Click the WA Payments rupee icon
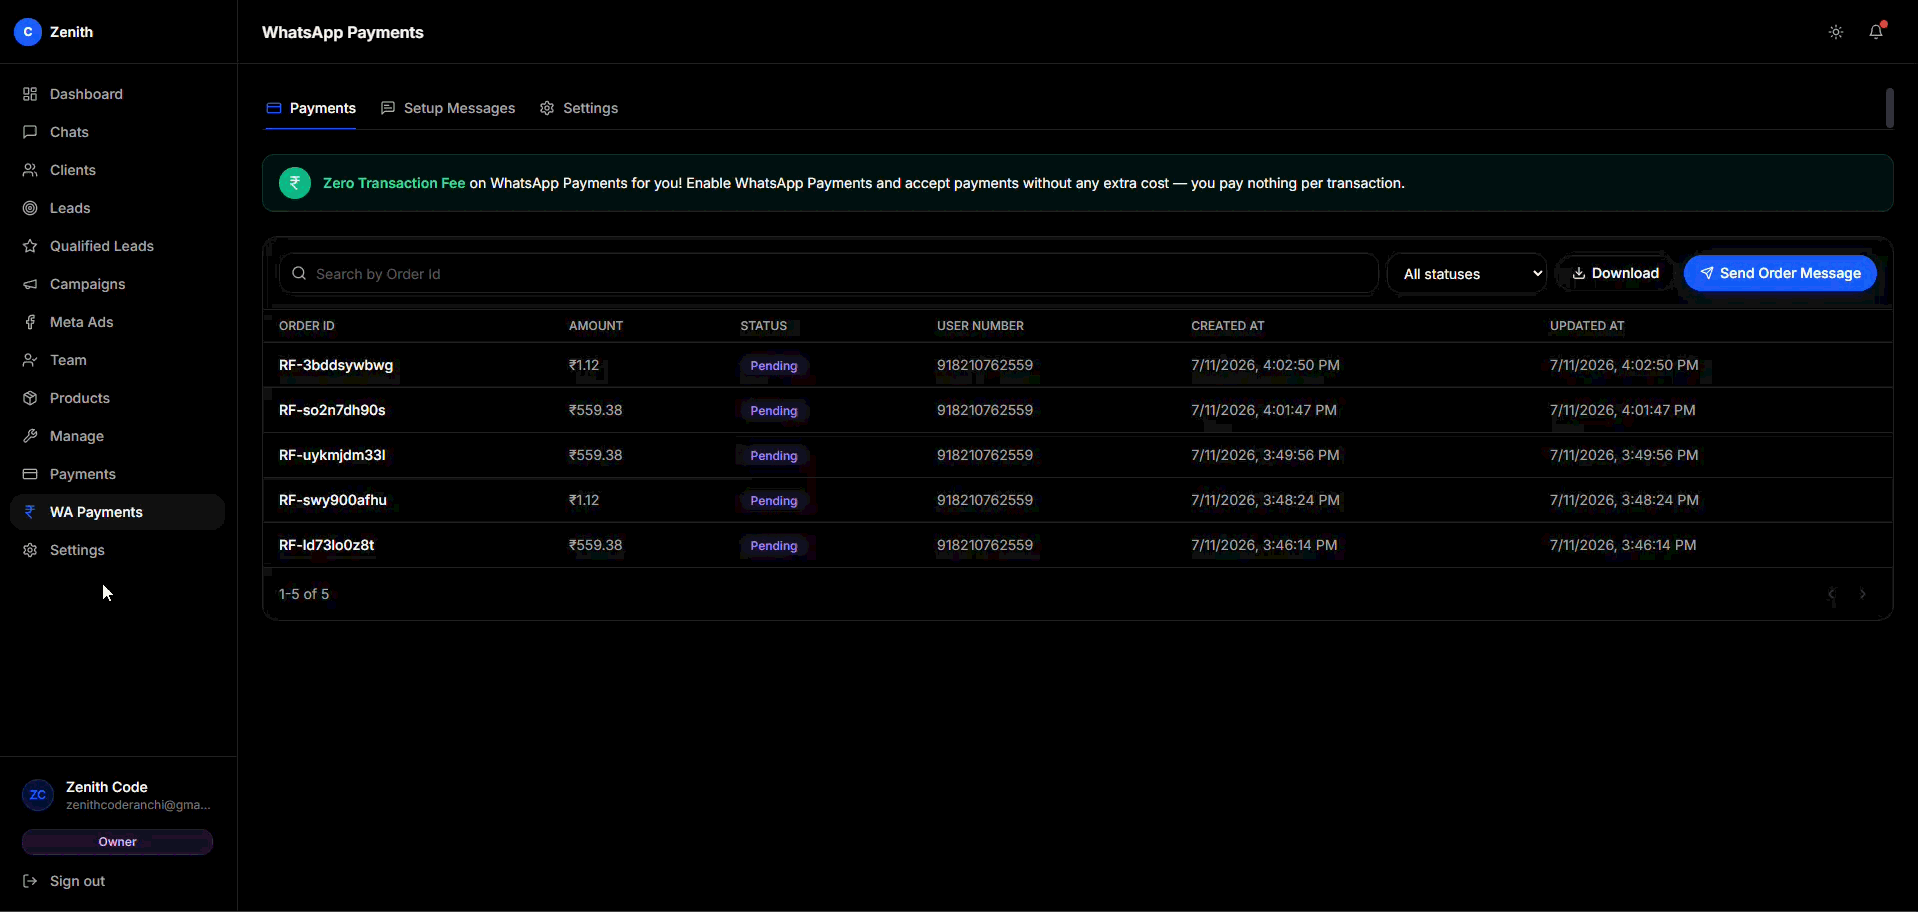The height and width of the screenshot is (912, 1918). (x=30, y=512)
